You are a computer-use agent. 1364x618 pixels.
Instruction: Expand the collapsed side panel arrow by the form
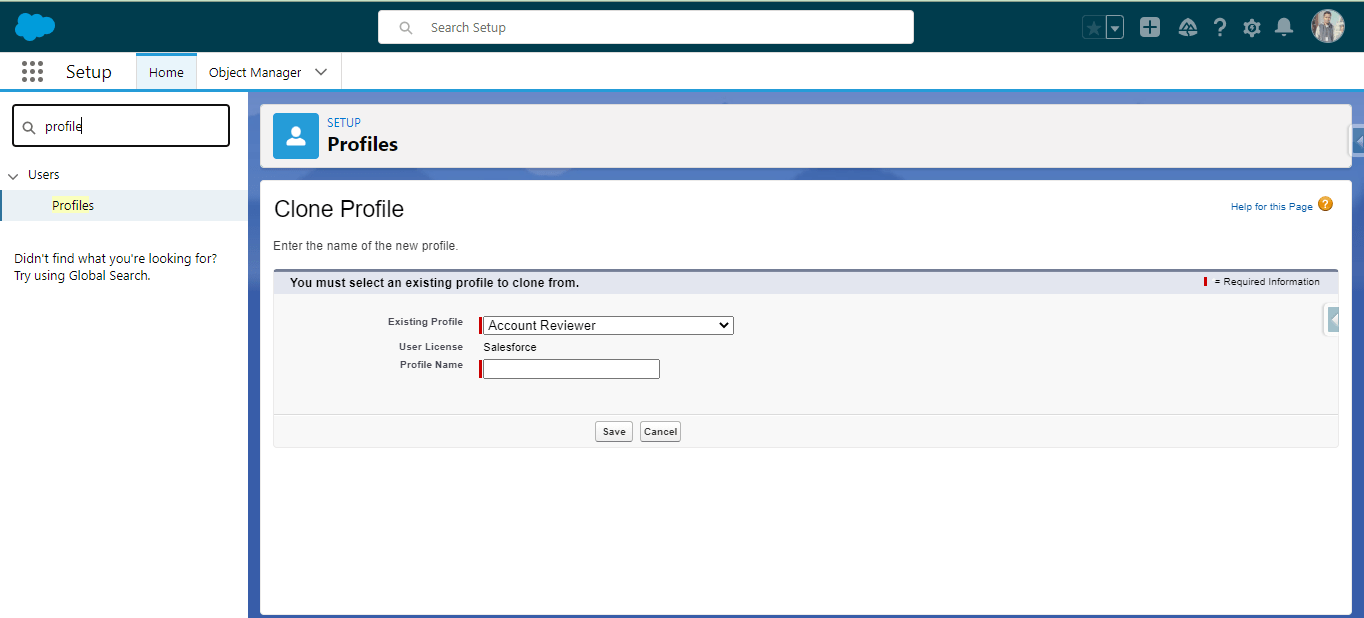[1332, 320]
